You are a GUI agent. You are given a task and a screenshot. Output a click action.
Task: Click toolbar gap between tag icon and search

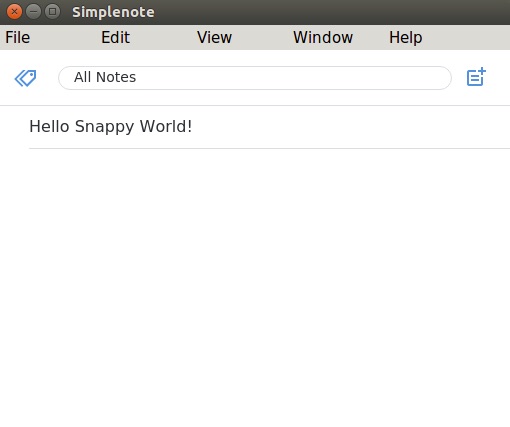click(x=47, y=78)
